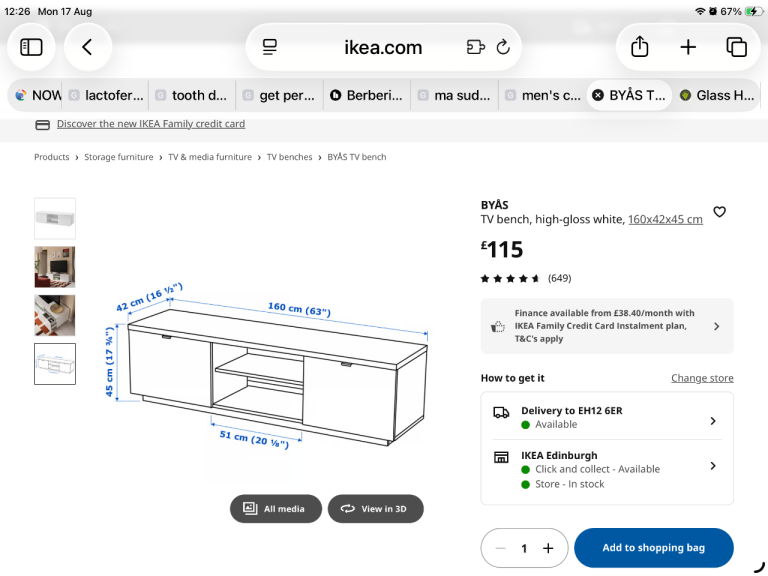Tap the IKEA Edinburgh store icon
The image size is (768, 576).
click(501, 457)
